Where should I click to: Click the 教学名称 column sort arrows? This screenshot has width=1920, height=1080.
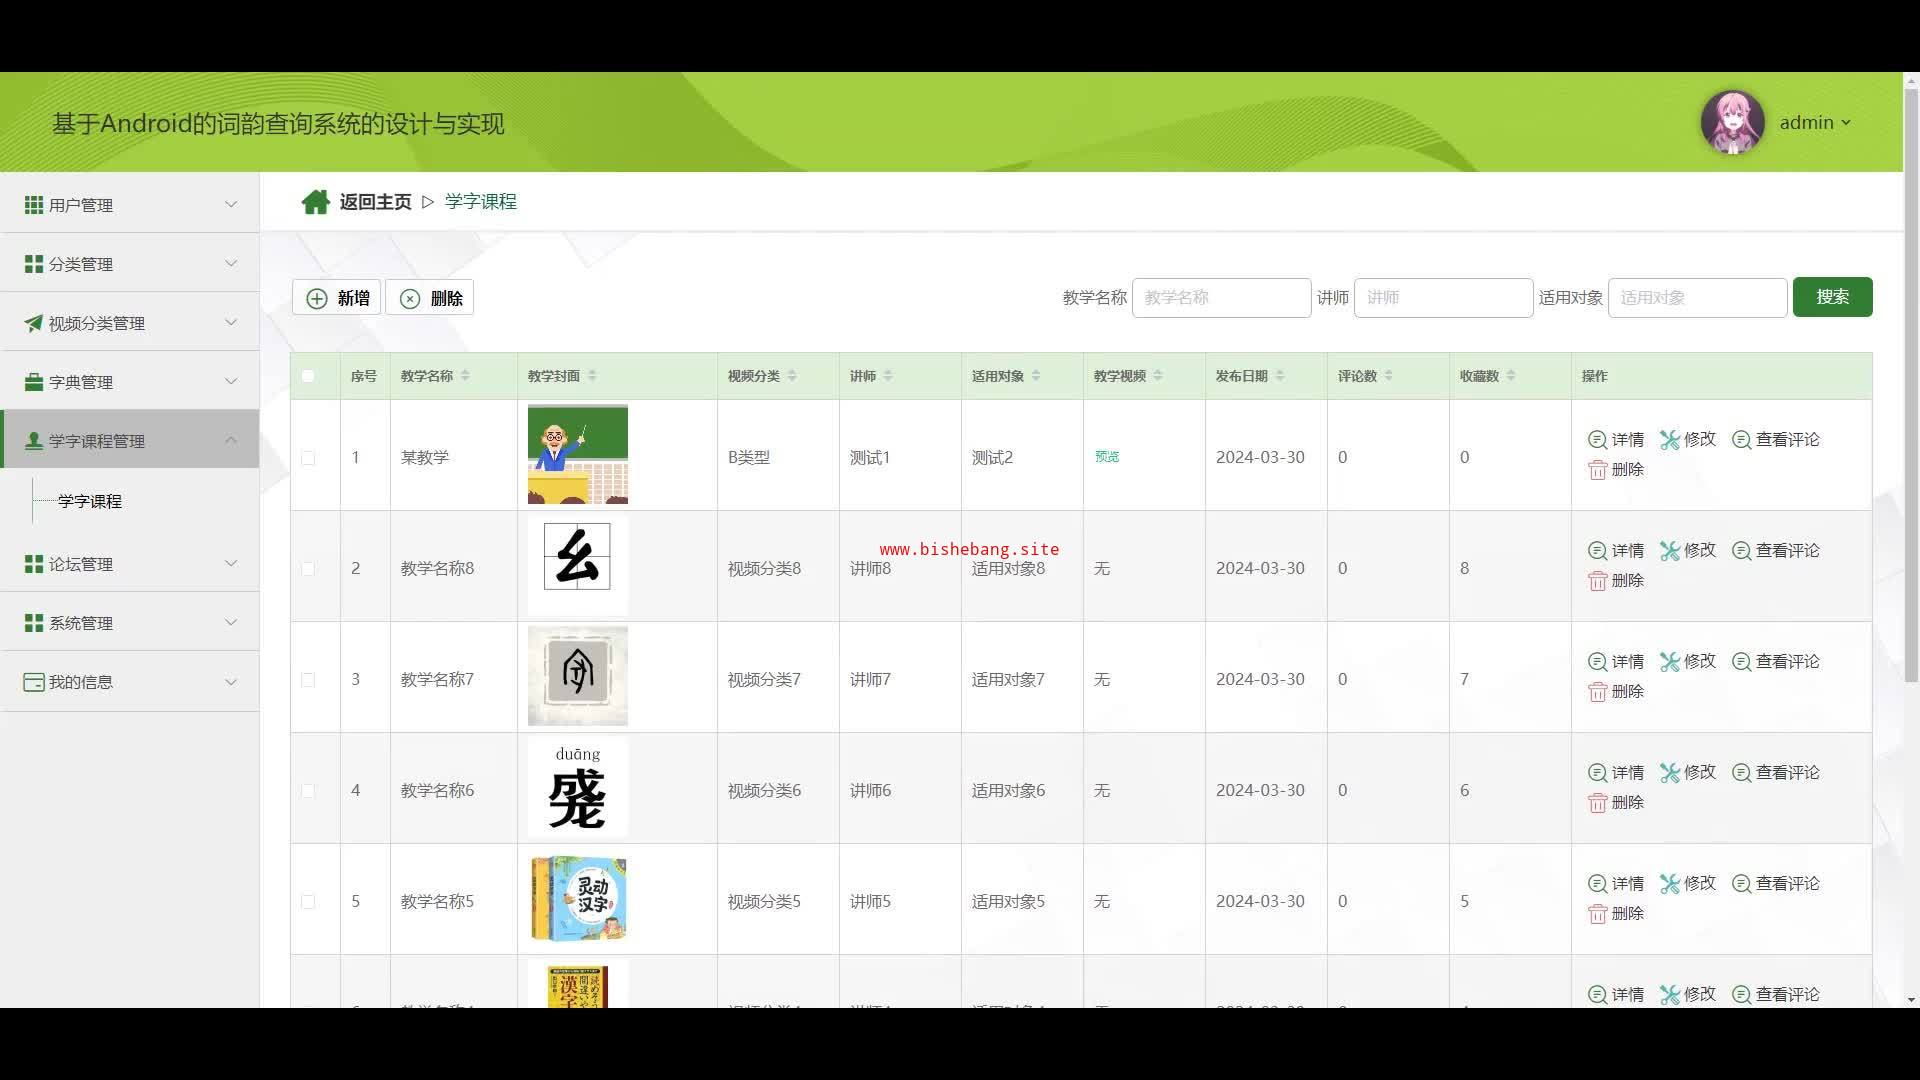tap(465, 376)
